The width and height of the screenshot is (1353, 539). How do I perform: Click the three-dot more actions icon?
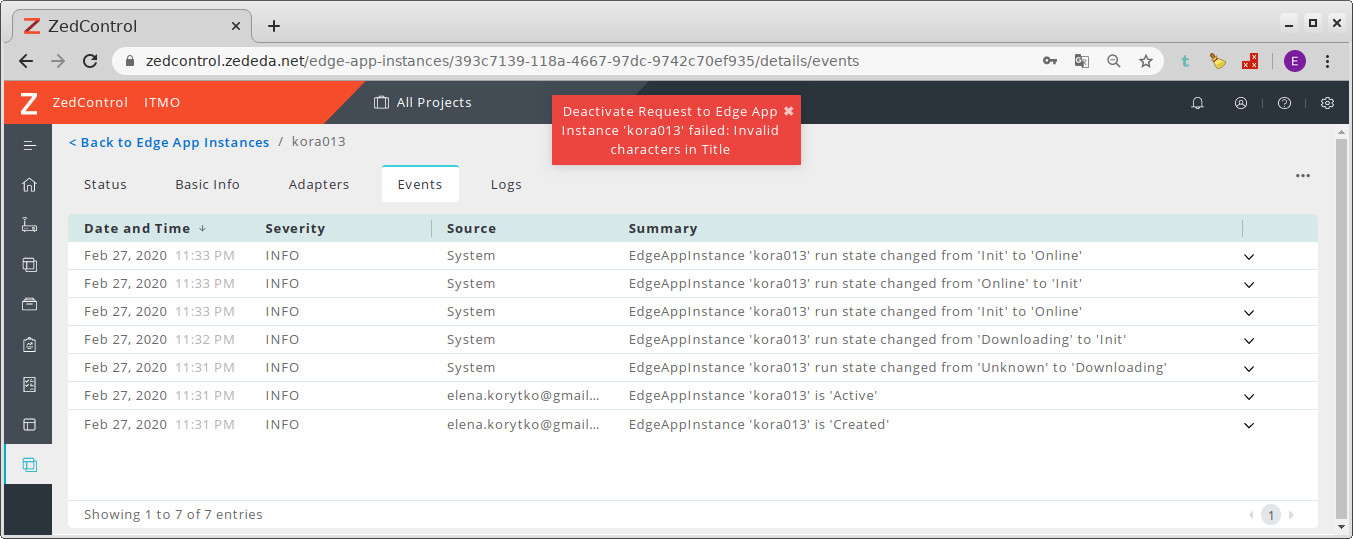1302,176
